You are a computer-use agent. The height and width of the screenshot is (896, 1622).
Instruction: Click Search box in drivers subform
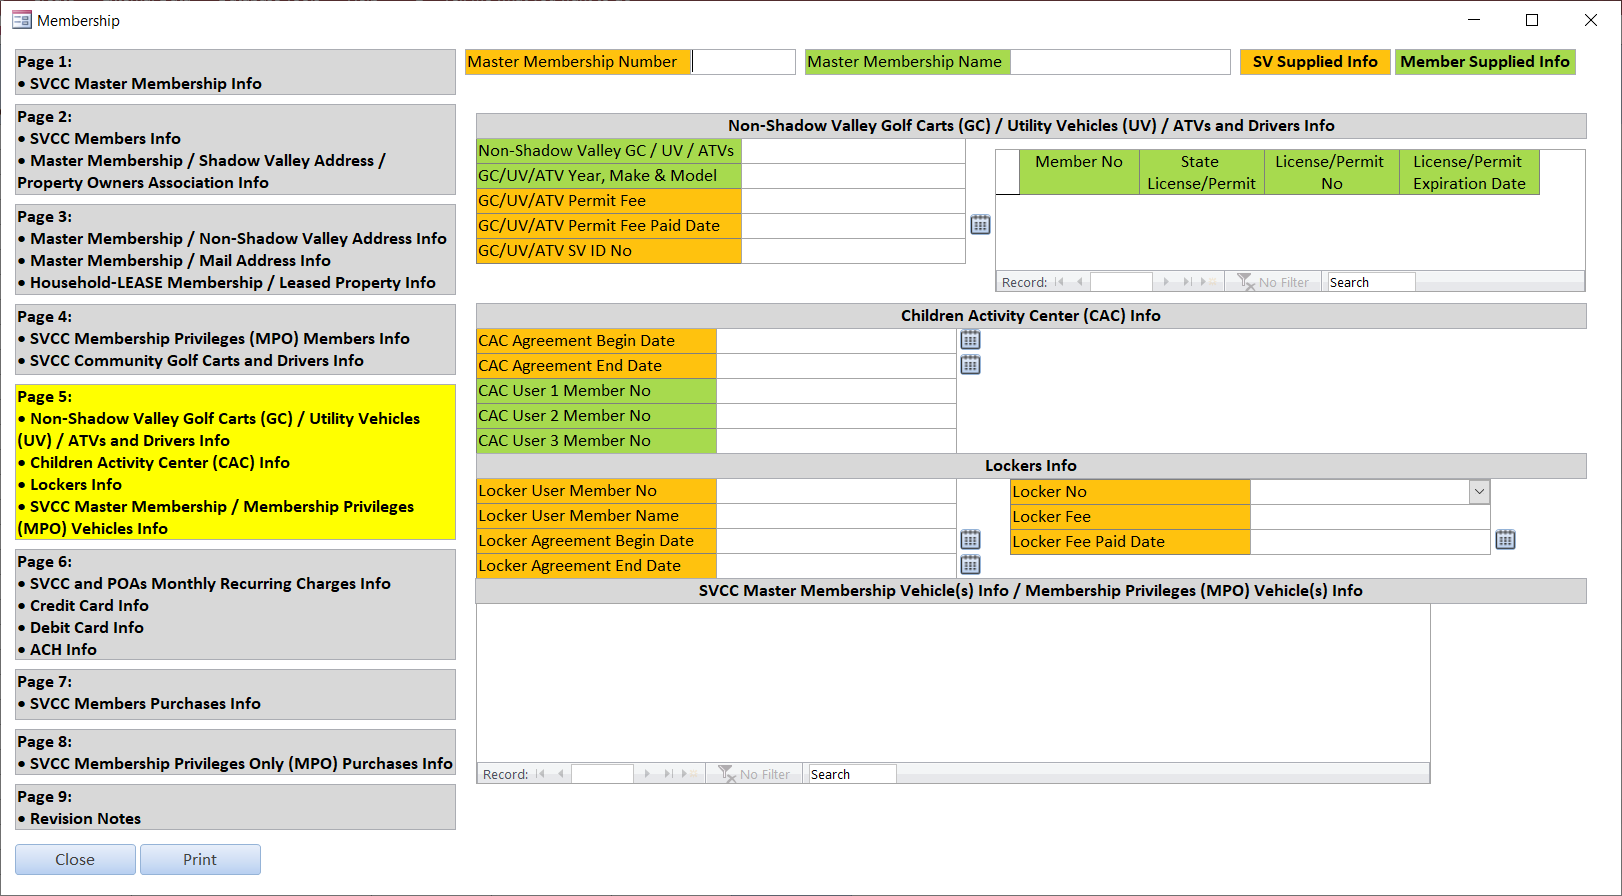point(1370,282)
